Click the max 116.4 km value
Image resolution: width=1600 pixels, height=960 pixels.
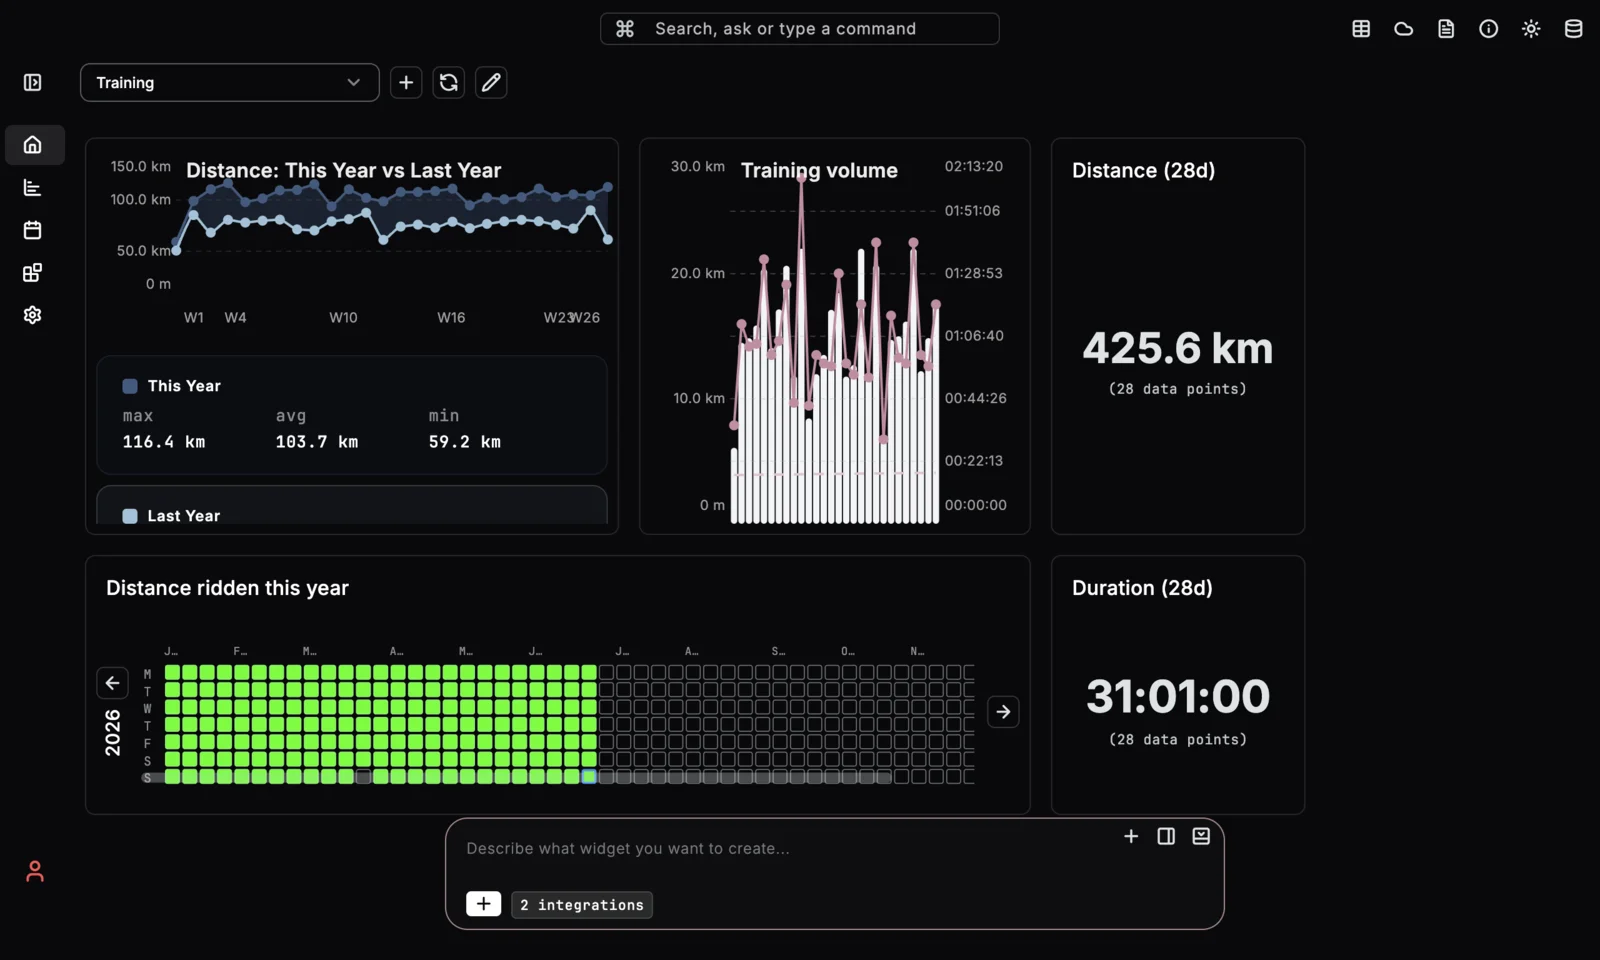(x=164, y=442)
